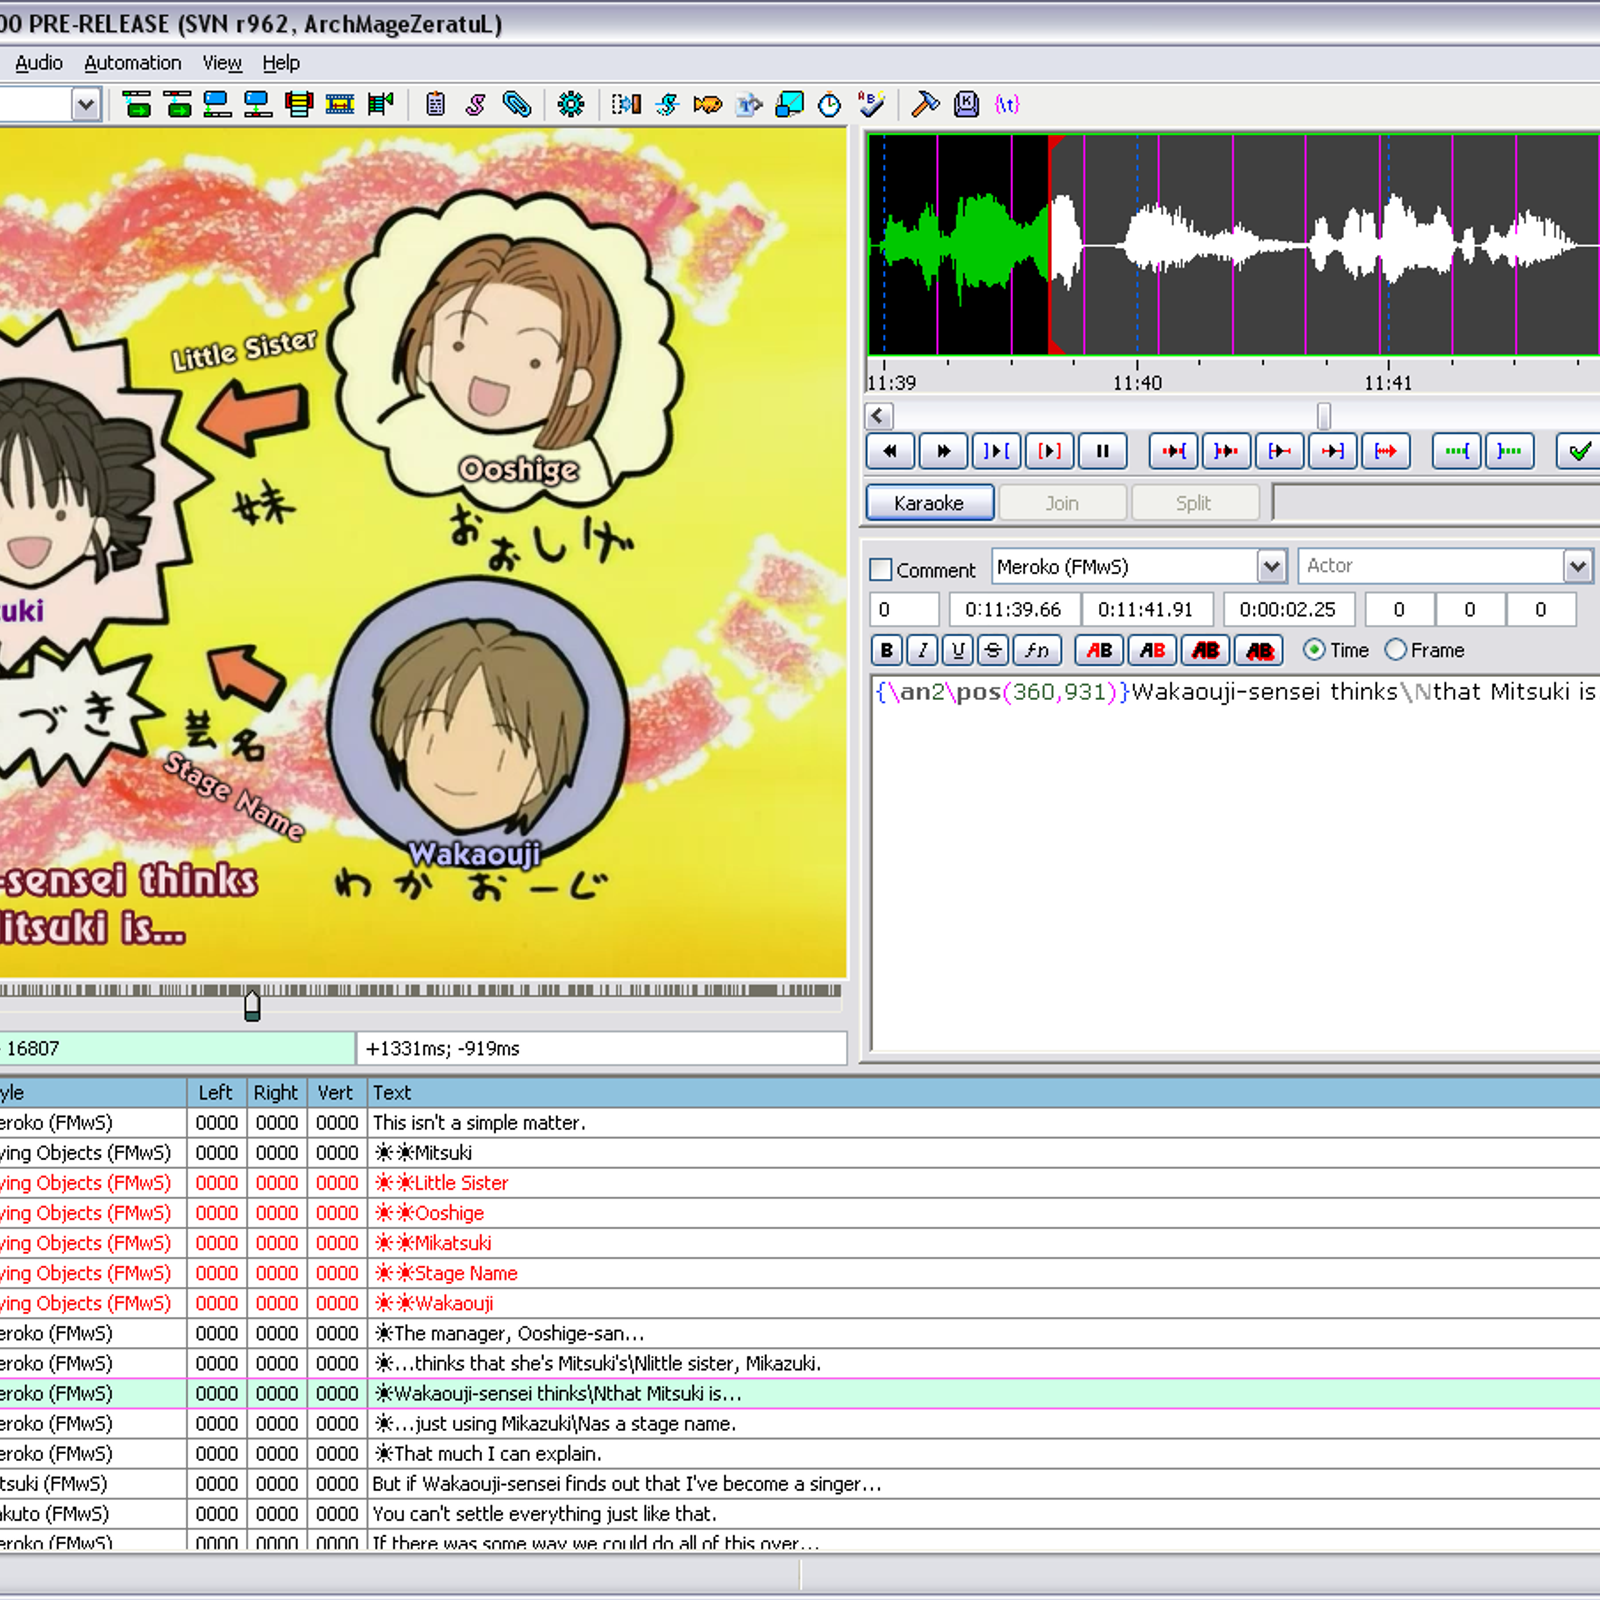Image resolution: width=1600 pixels, height=1600 pixels.
Task: Toggle strikeout formatting button S
Action: tap(993, 650)
